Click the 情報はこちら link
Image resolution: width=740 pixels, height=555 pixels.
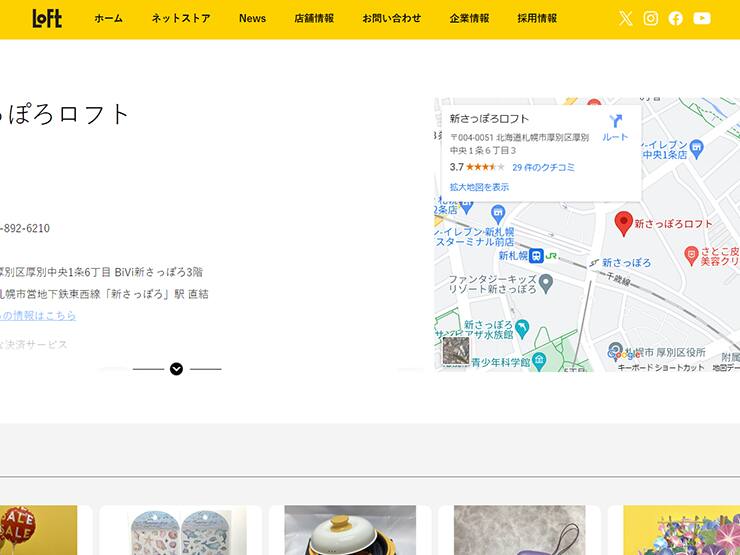[x=38, y=315]
